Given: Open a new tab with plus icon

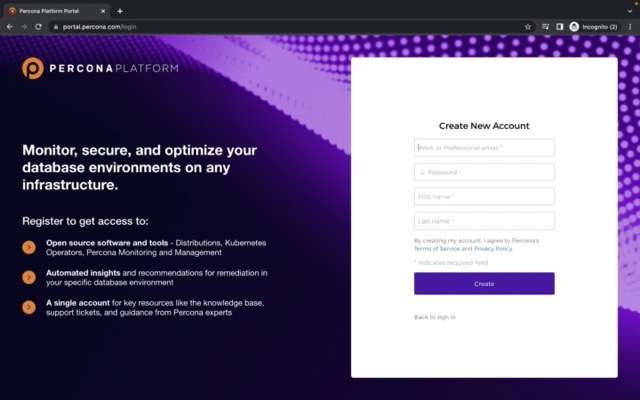Looking at the screenshot, I should point(120,11).
